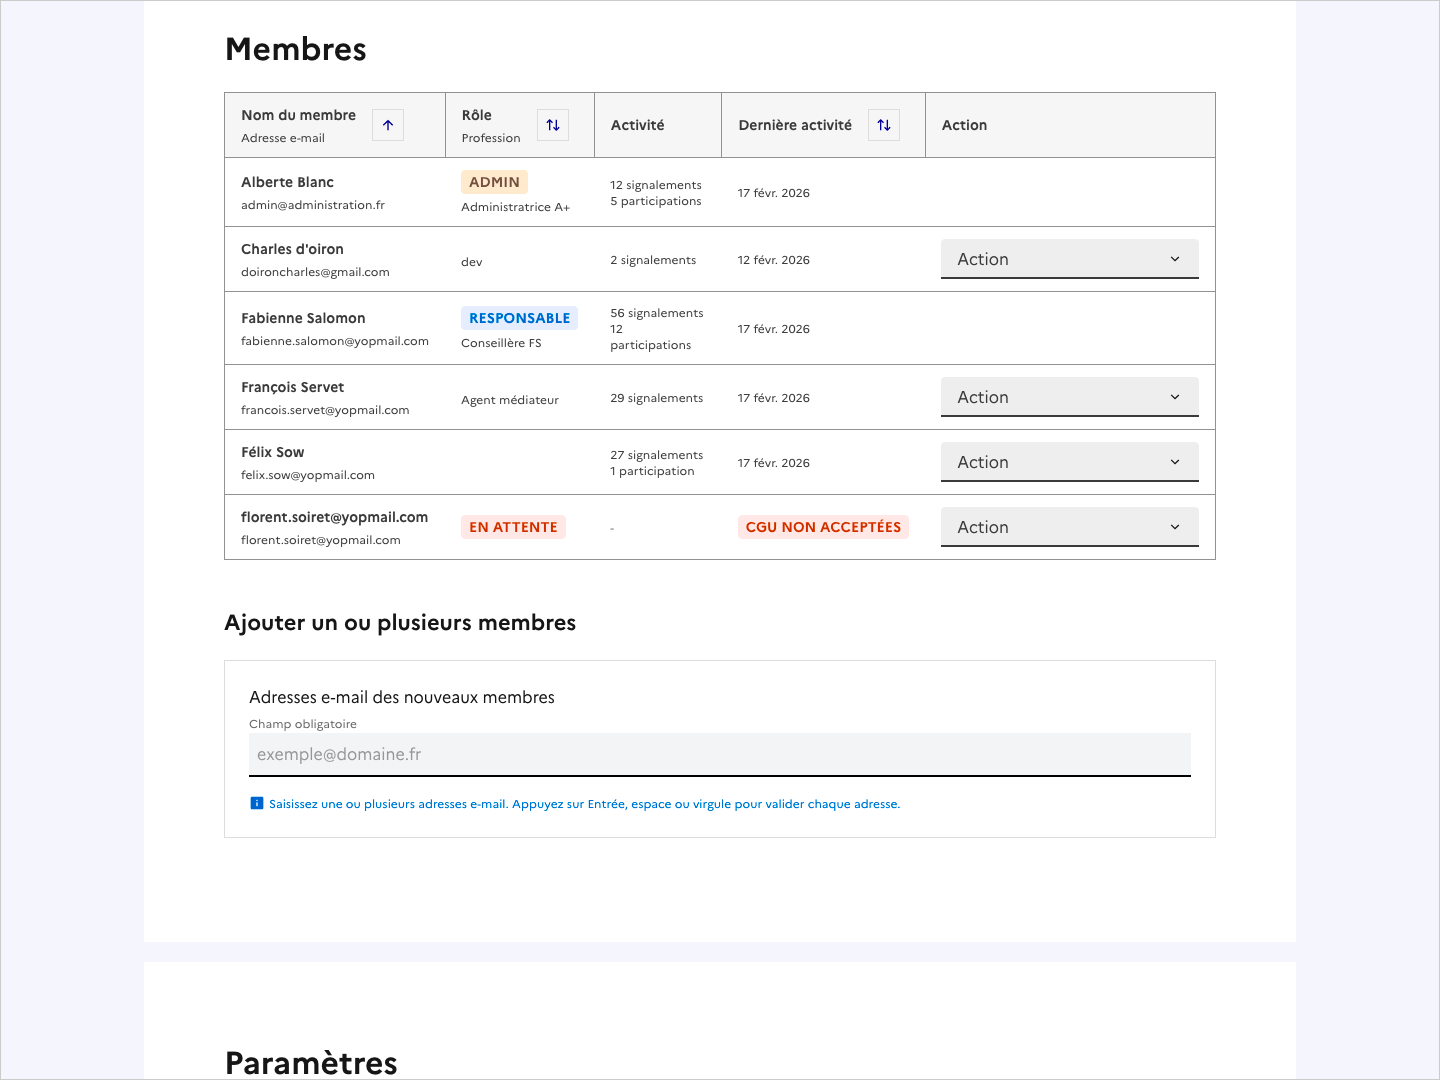Click the Ajouter un ou plusieurs membres heading

(x=400, y=623)
